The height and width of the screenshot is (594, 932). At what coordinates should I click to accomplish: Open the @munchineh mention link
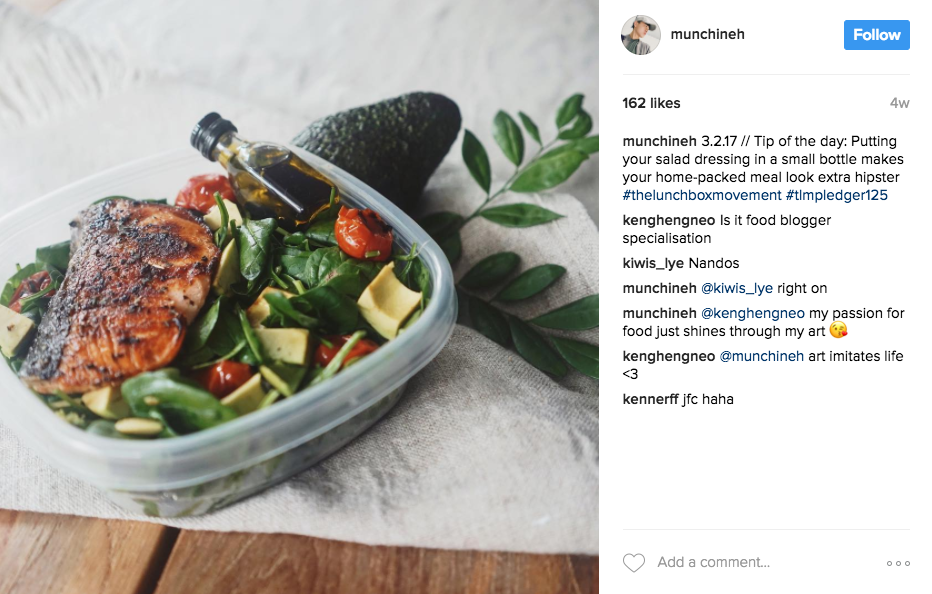tap(761, 356)
